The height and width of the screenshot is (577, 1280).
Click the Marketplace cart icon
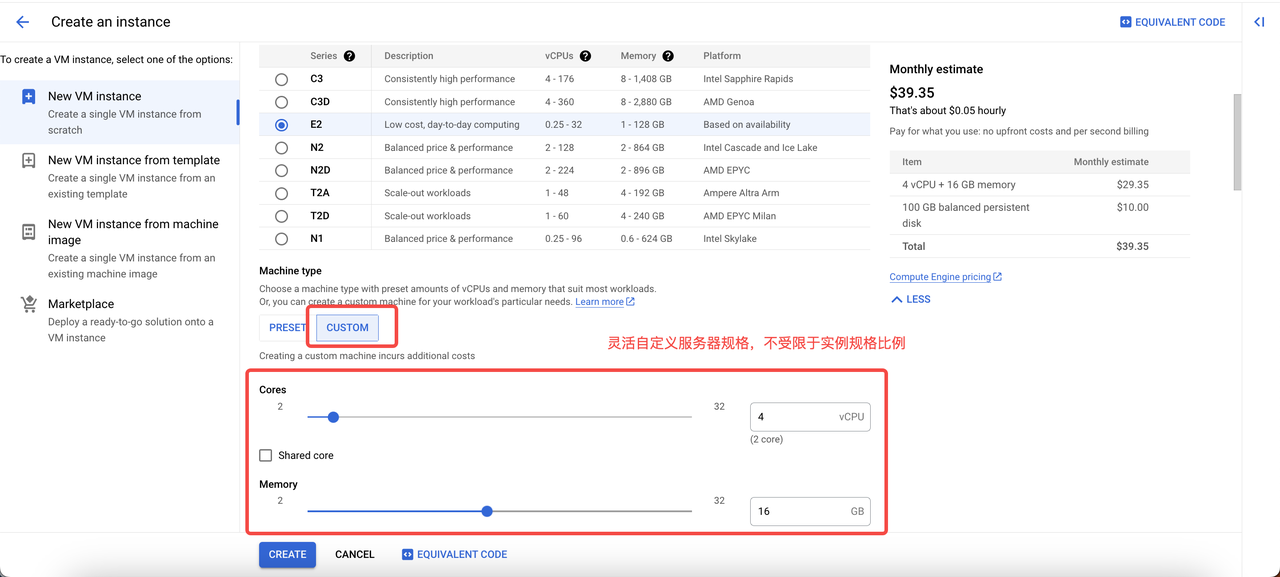(29, 305)
